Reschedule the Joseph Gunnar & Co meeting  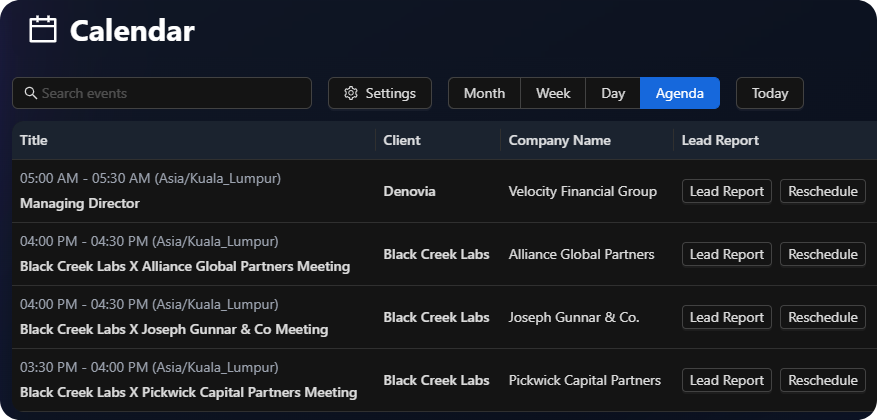[823, 317]
